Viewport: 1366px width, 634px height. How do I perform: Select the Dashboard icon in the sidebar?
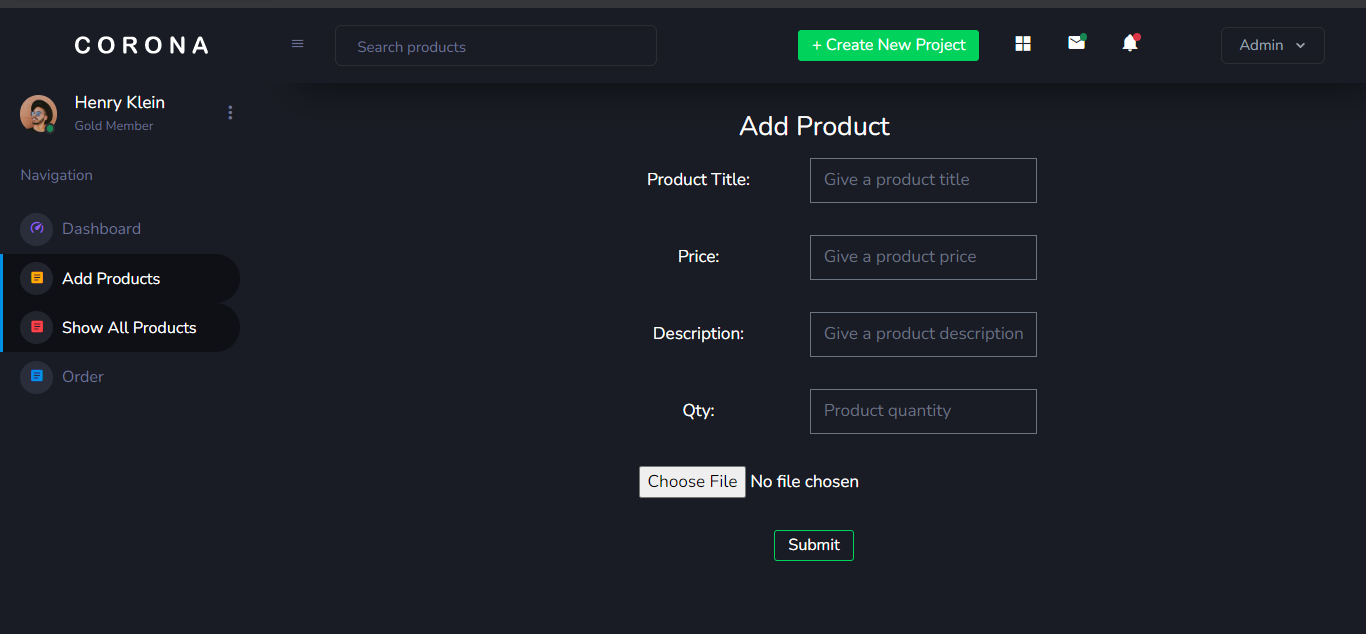pyautogui.click(x=36, y=229)
